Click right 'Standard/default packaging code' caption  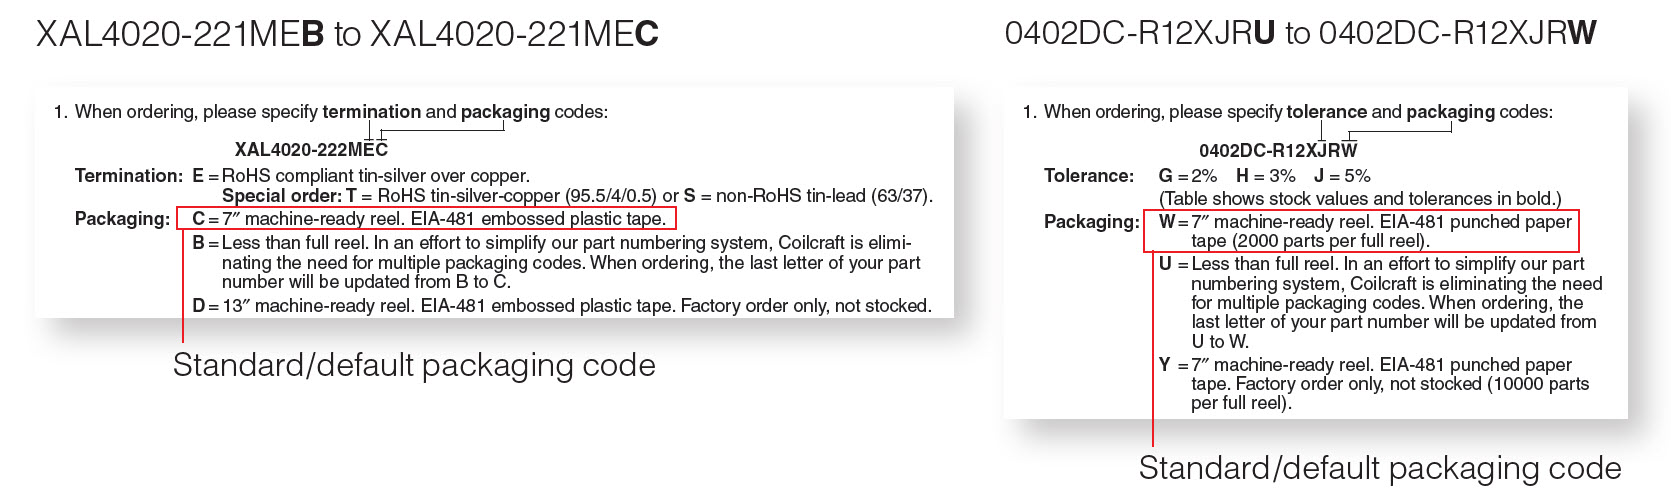1380,467
